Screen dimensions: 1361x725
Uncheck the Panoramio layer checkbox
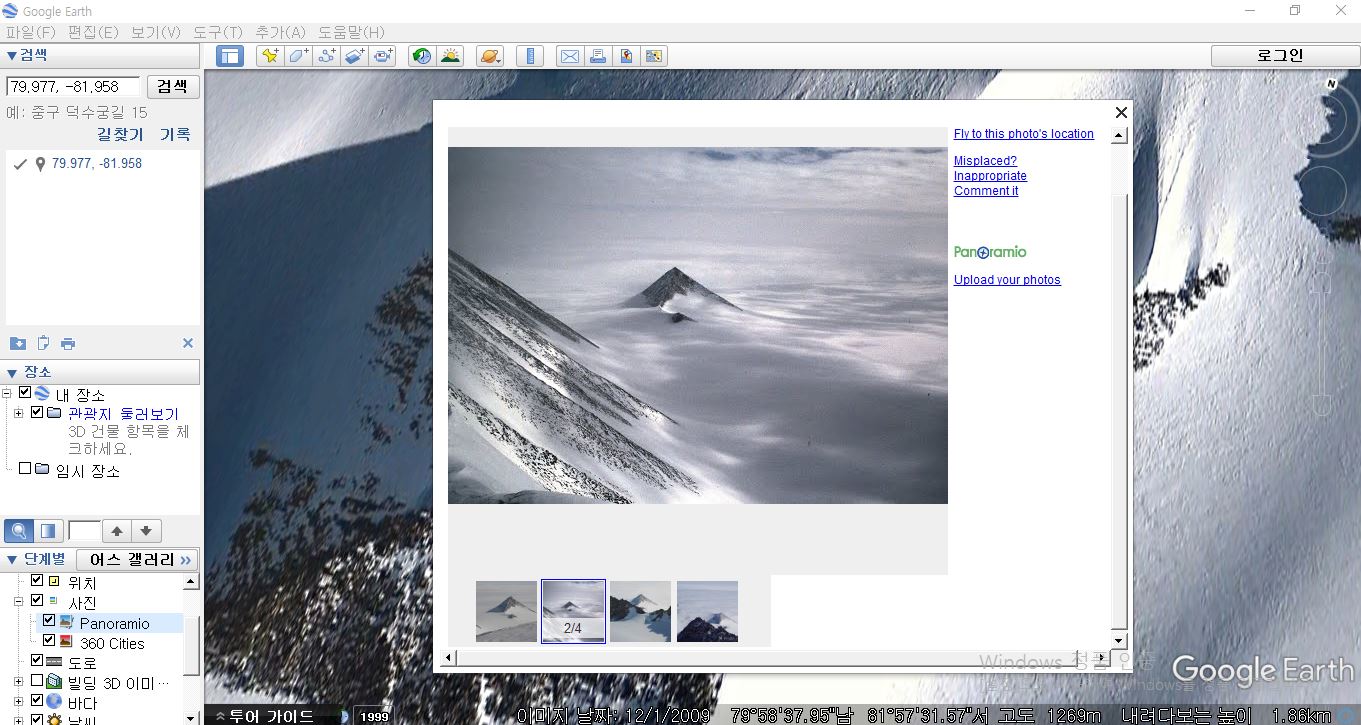click(49, 621)
